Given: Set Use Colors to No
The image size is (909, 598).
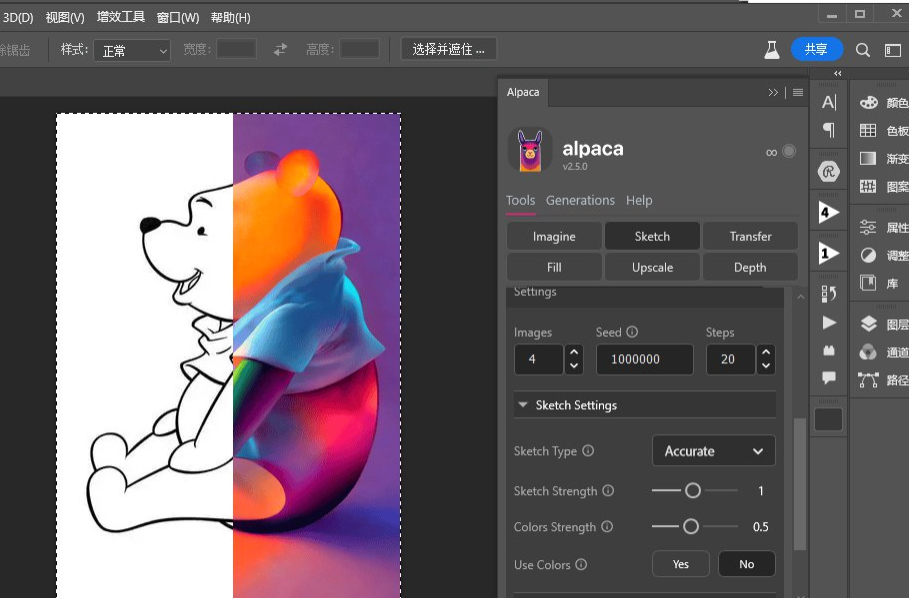Looking at the screenshot, I should 746,564.
